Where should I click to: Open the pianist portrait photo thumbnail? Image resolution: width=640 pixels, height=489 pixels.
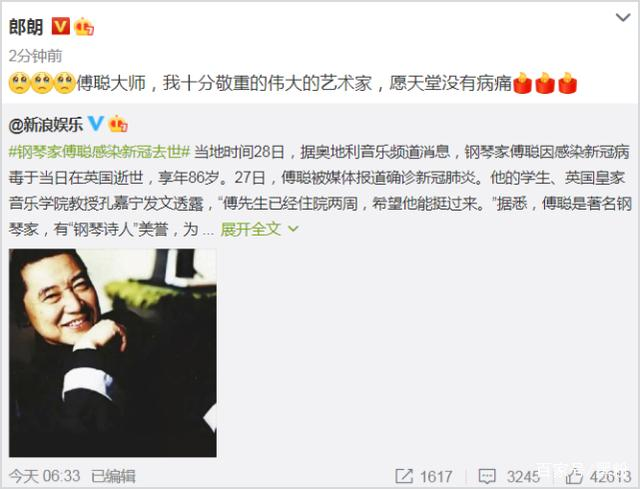click(x=113, y=353)
